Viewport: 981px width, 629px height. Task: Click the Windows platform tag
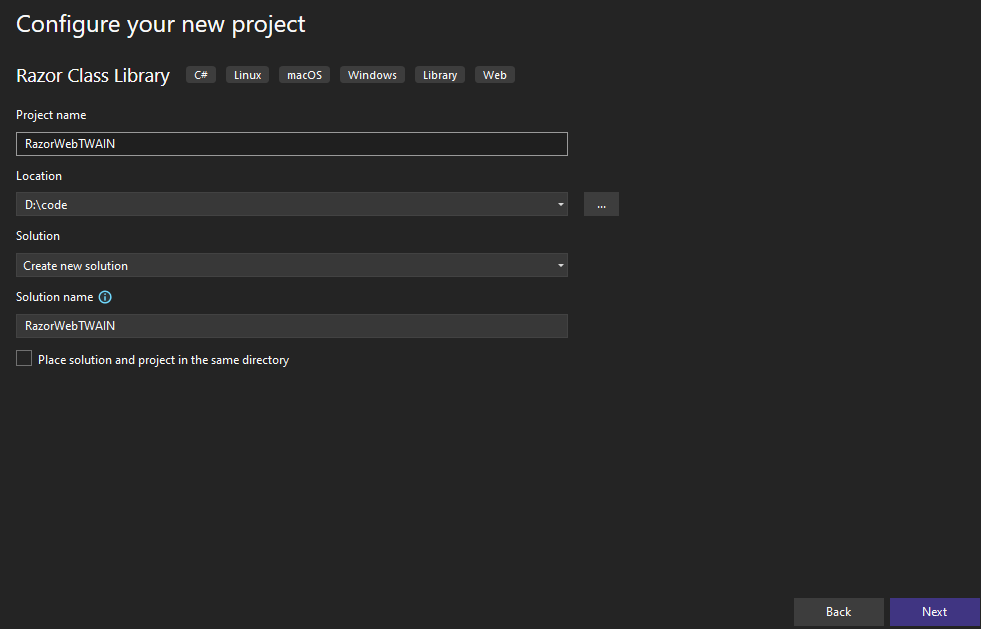pos(372,75)
